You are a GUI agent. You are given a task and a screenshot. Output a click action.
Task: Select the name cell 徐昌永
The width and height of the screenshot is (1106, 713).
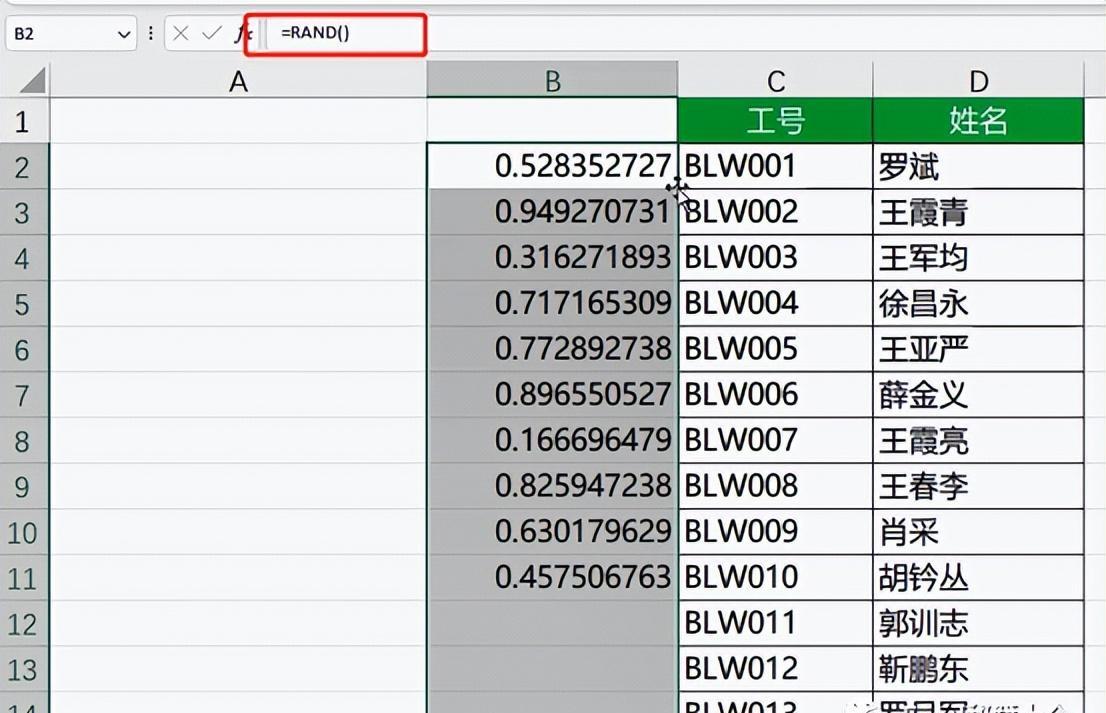click(978, 303)
